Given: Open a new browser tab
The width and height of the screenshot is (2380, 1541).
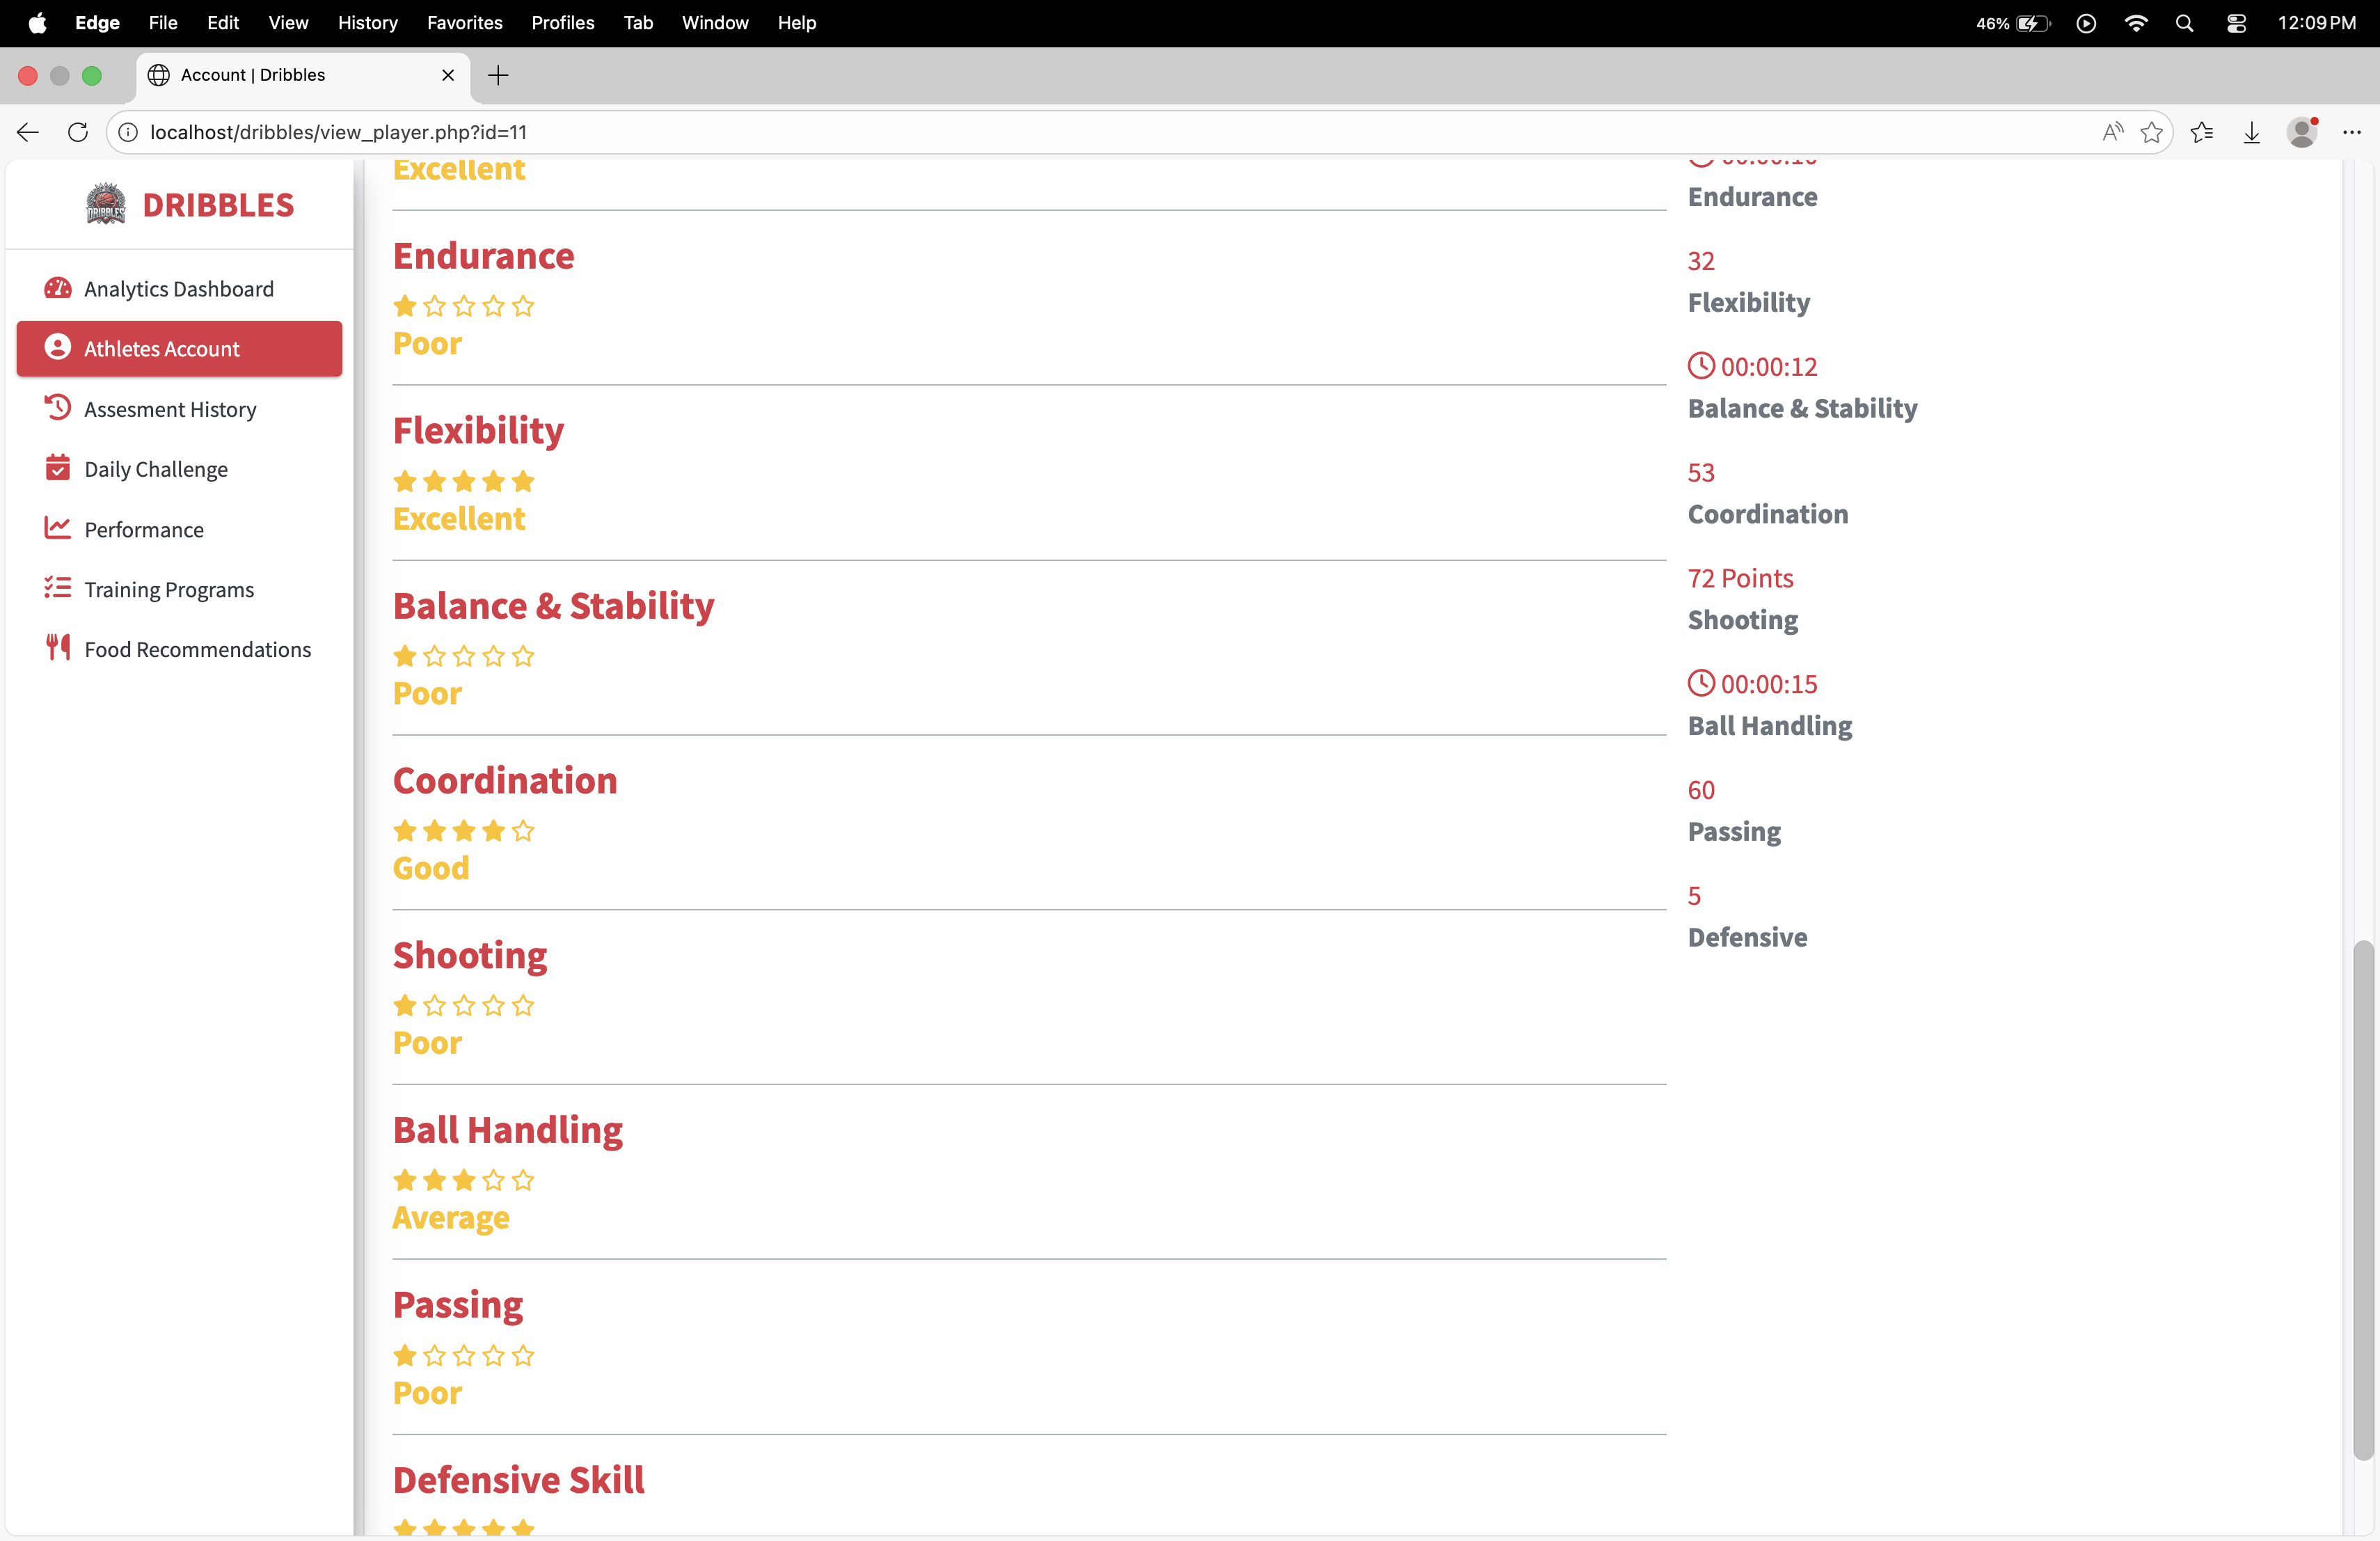Looking at the screenshot, I should pos(498,75).
